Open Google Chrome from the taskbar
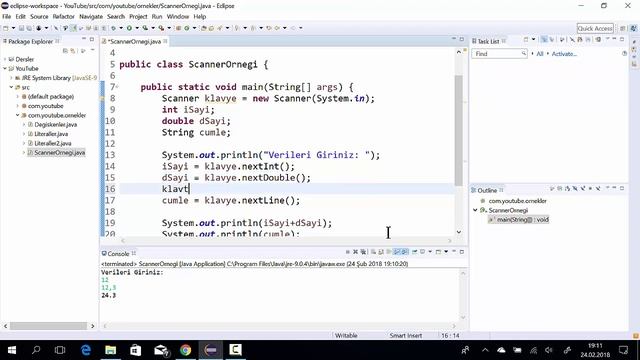This screenshot has width=640, height=360. 186,350
